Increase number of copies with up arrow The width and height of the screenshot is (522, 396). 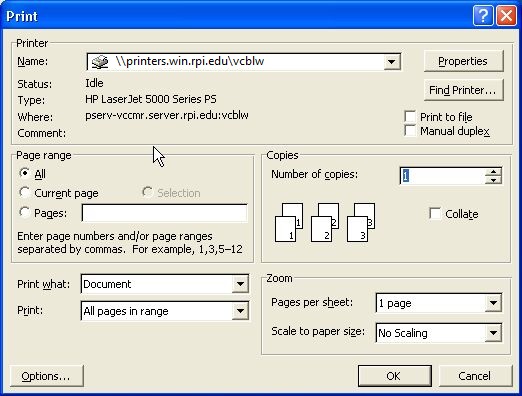493,172
